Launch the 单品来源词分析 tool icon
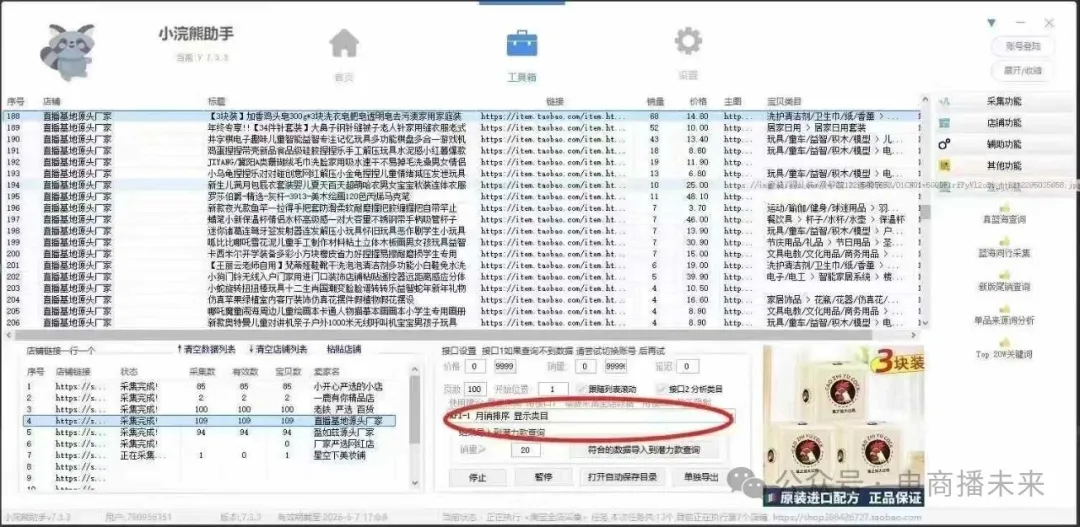The width and height of the screenshot is (1080, 527). tap(1004, 309)
